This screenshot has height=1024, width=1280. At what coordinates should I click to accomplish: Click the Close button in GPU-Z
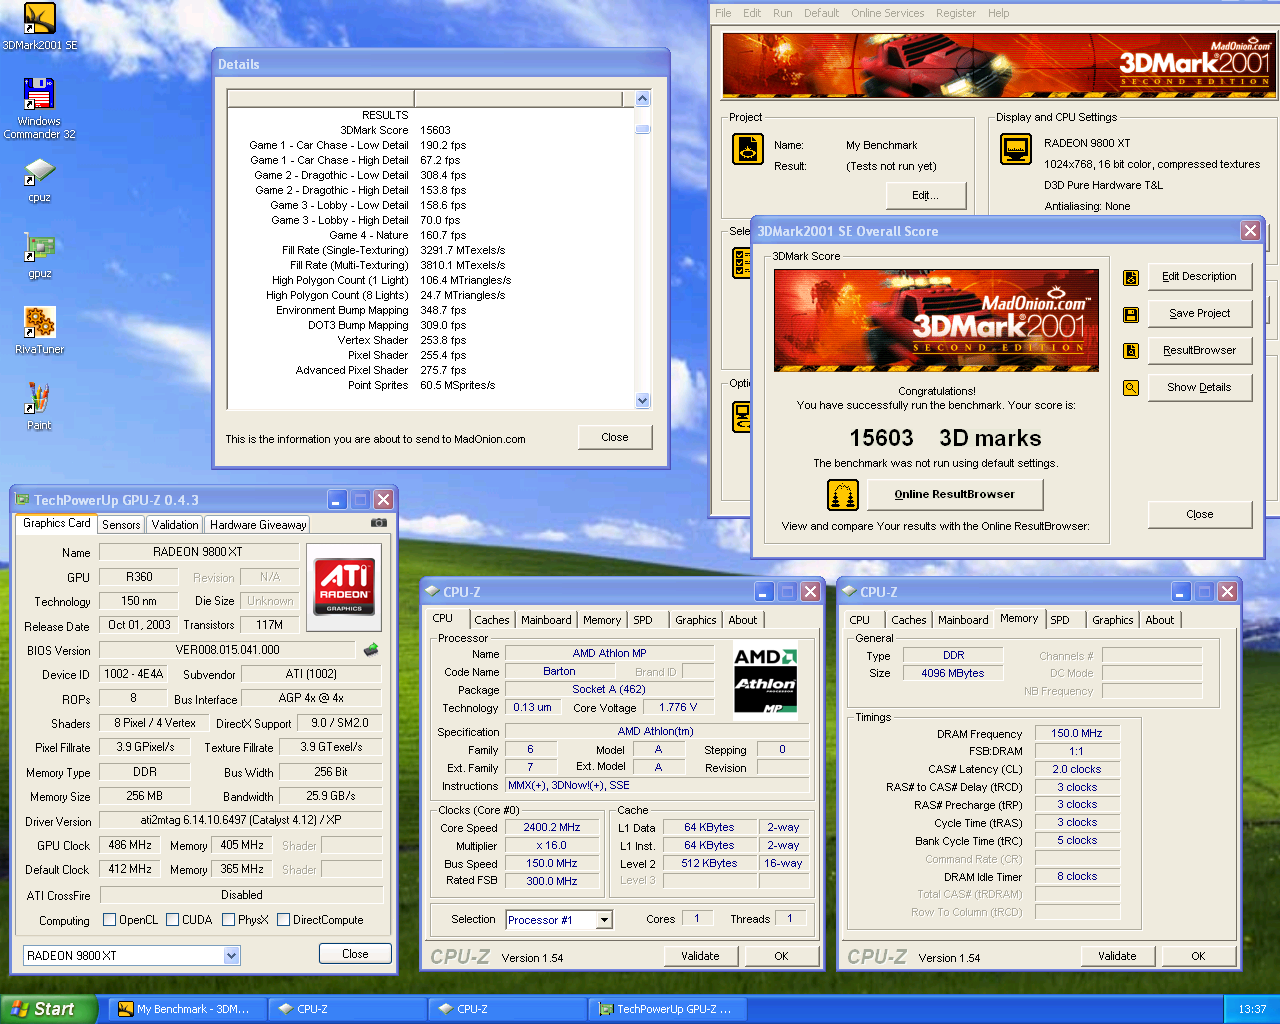coord(355,954)
